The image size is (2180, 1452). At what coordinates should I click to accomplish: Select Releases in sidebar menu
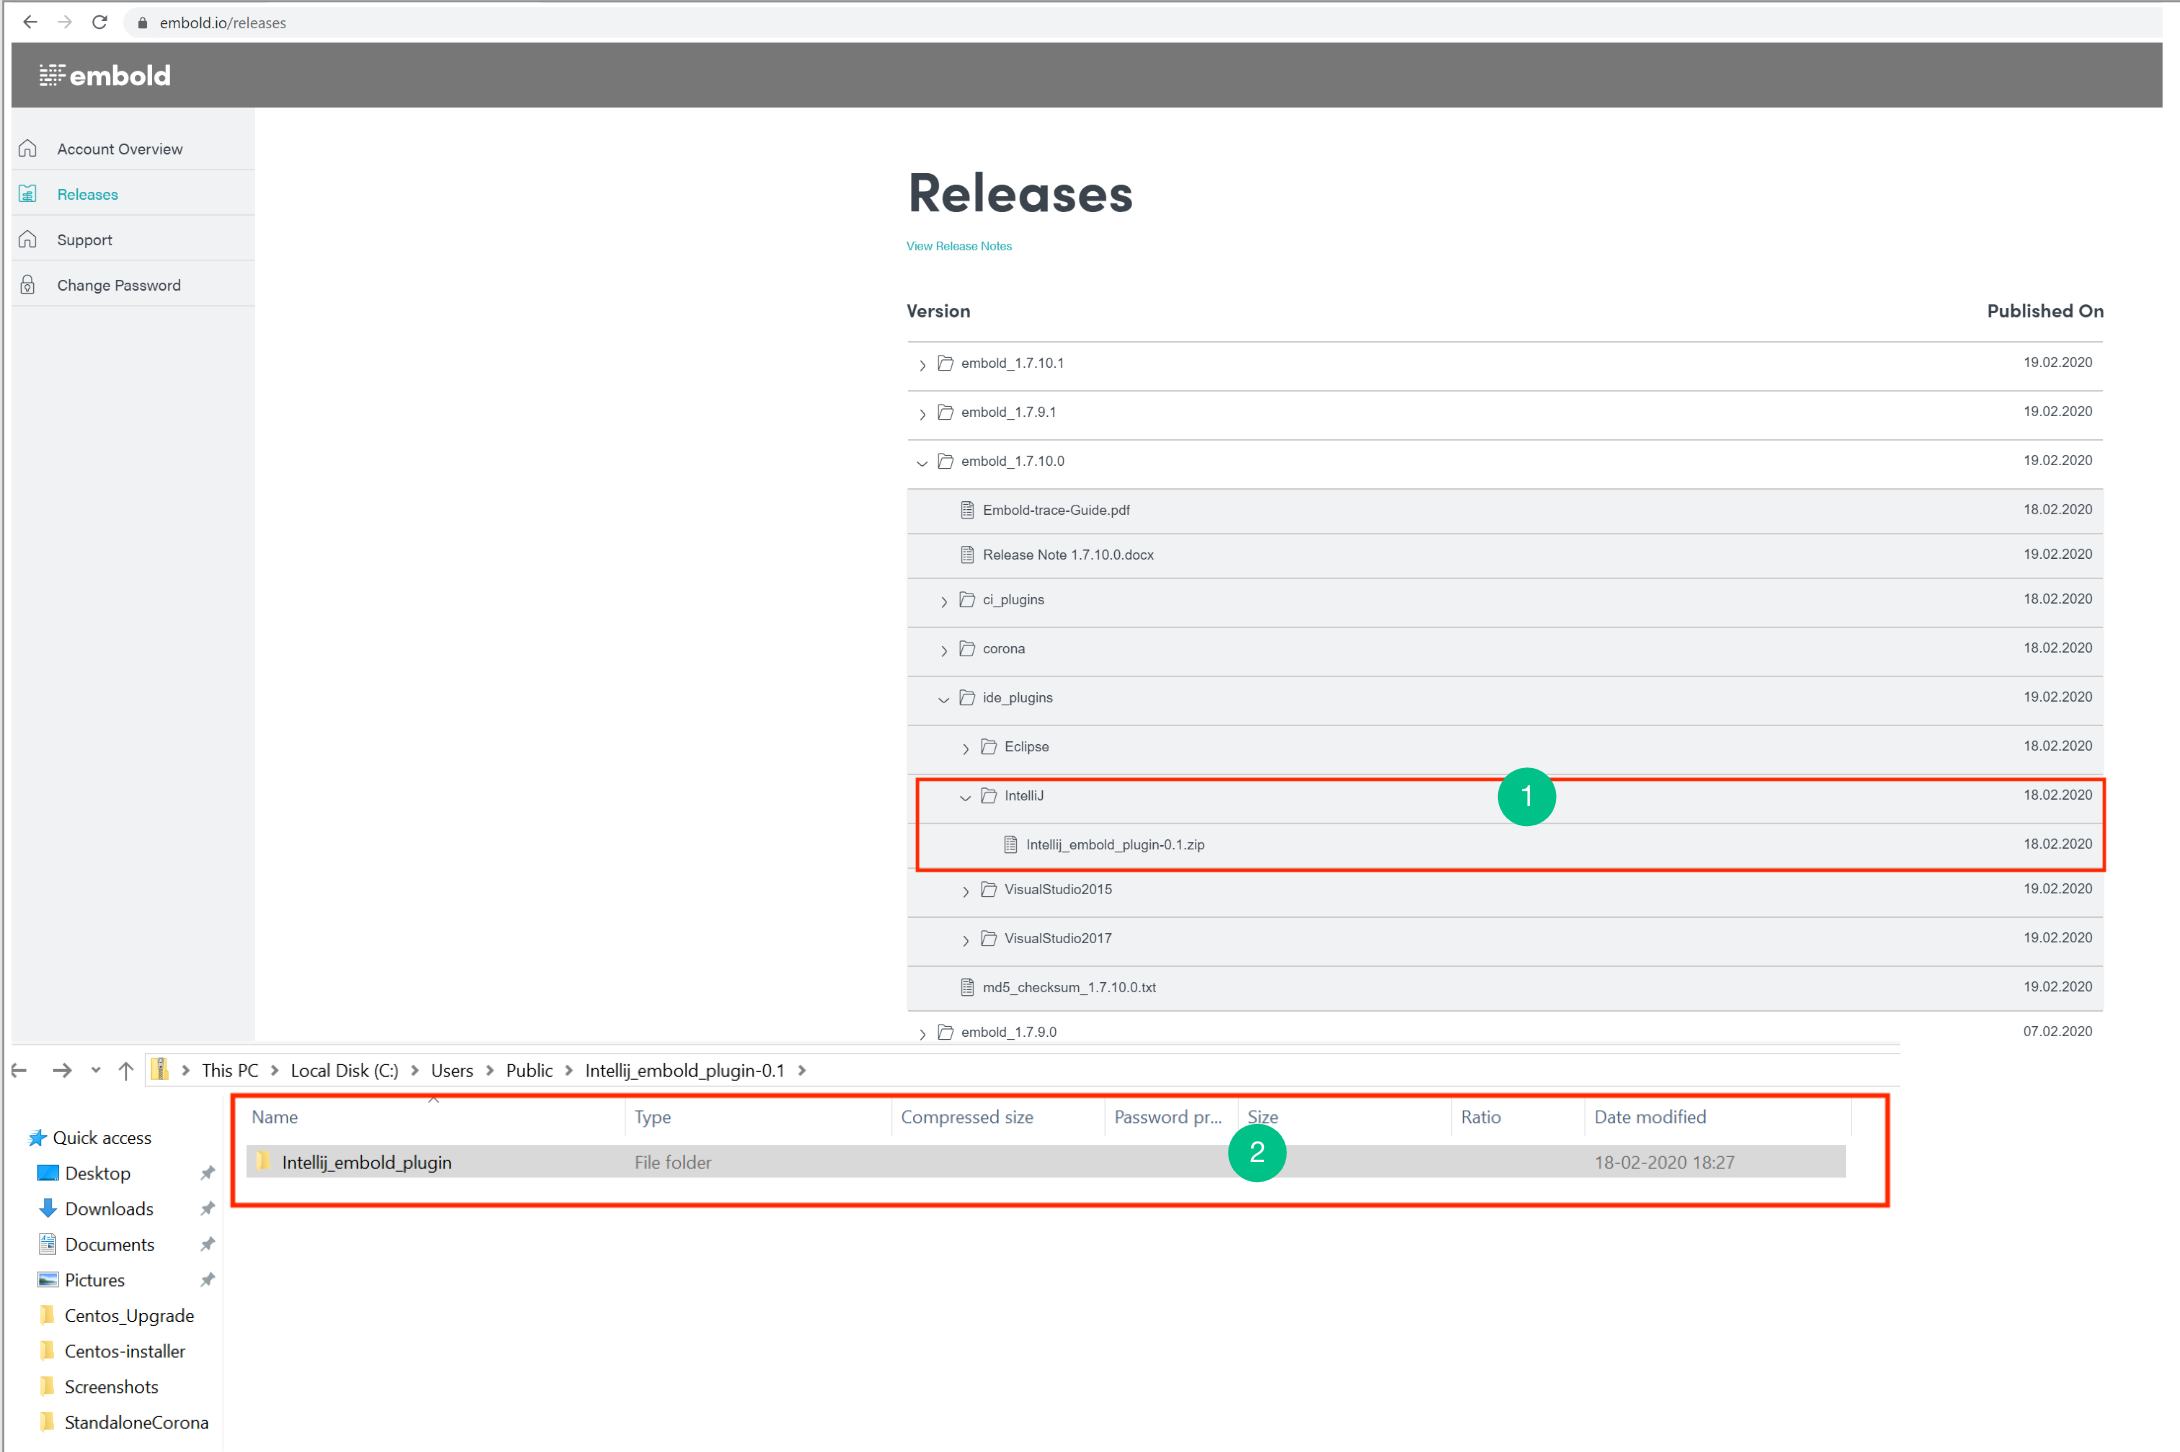click(x=87, y=194)
